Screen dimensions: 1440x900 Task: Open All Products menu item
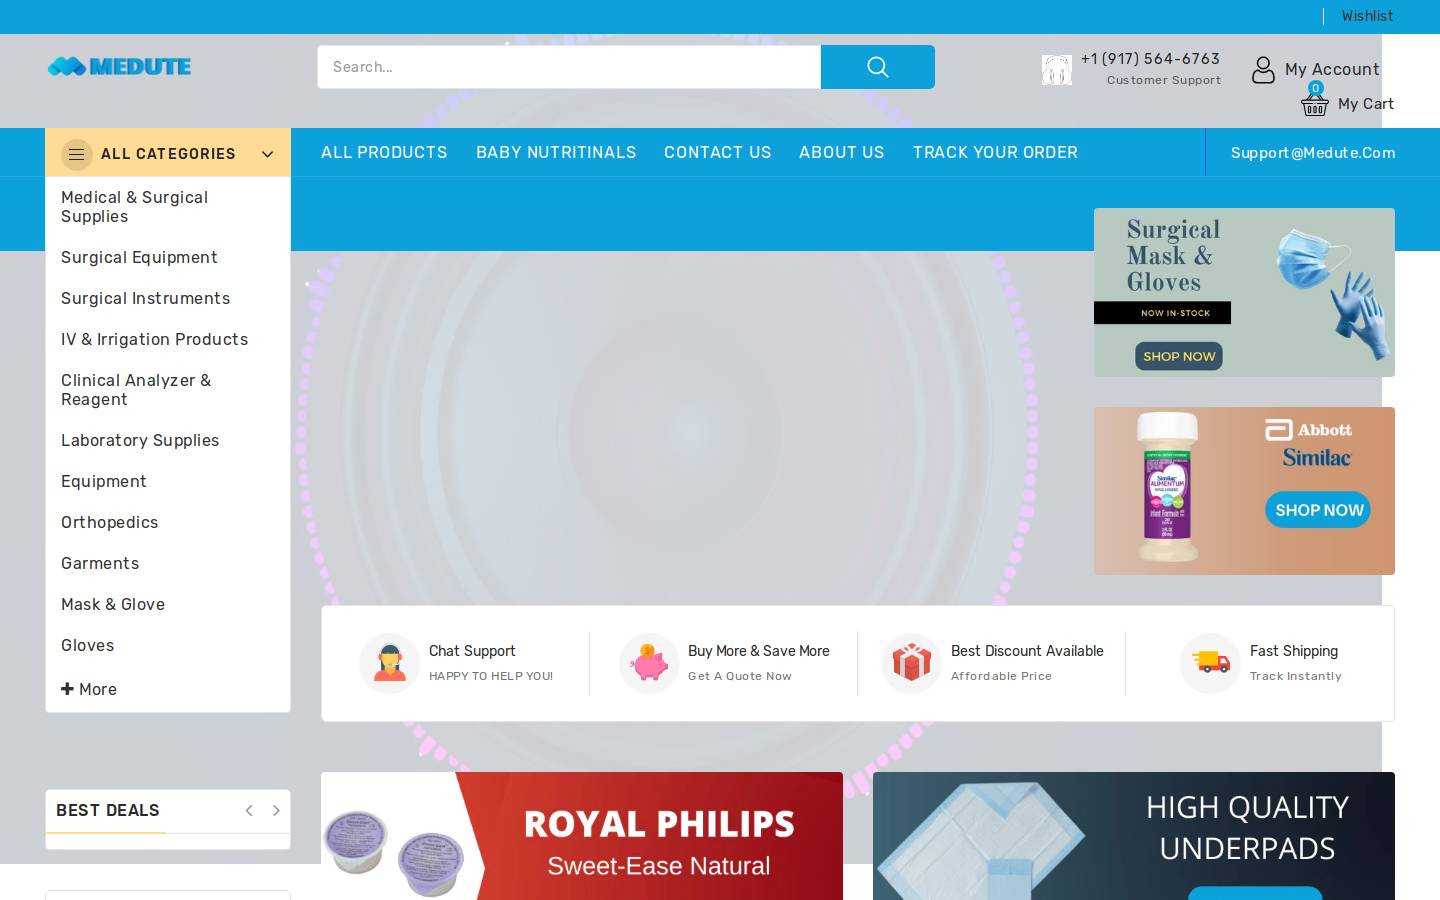point(384,152)
